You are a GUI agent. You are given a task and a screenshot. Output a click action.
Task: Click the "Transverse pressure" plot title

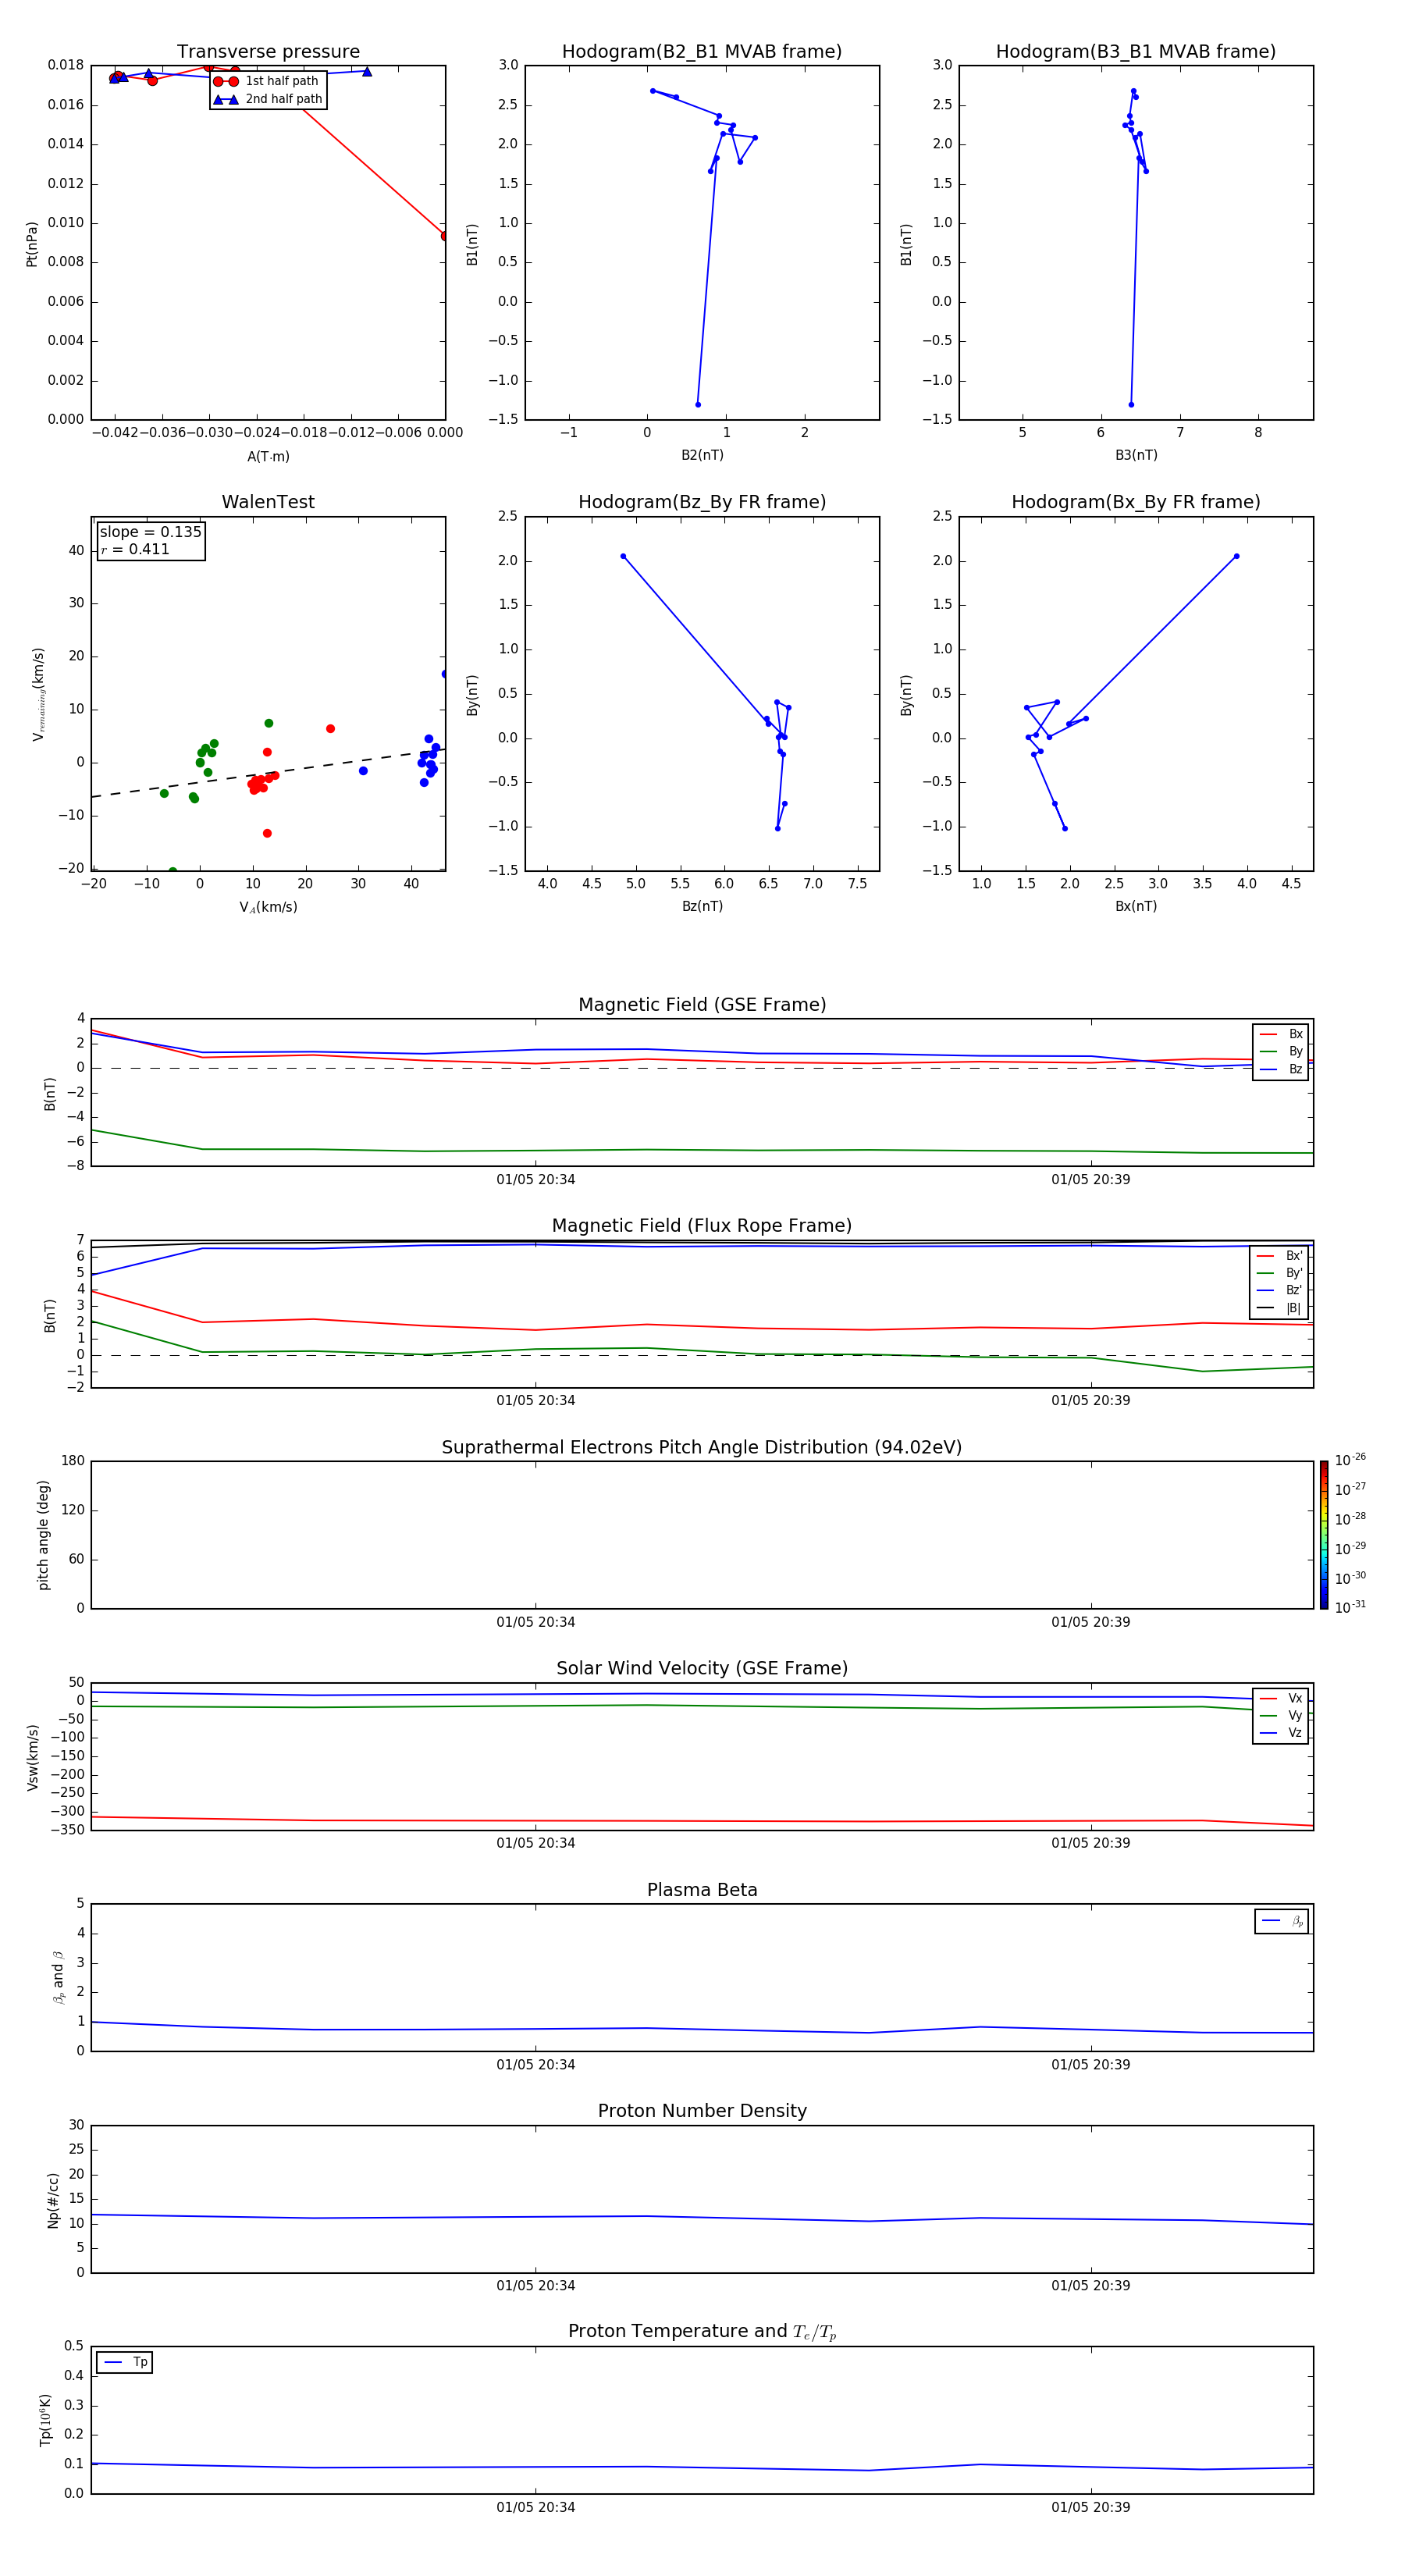(x=268, y=52)
